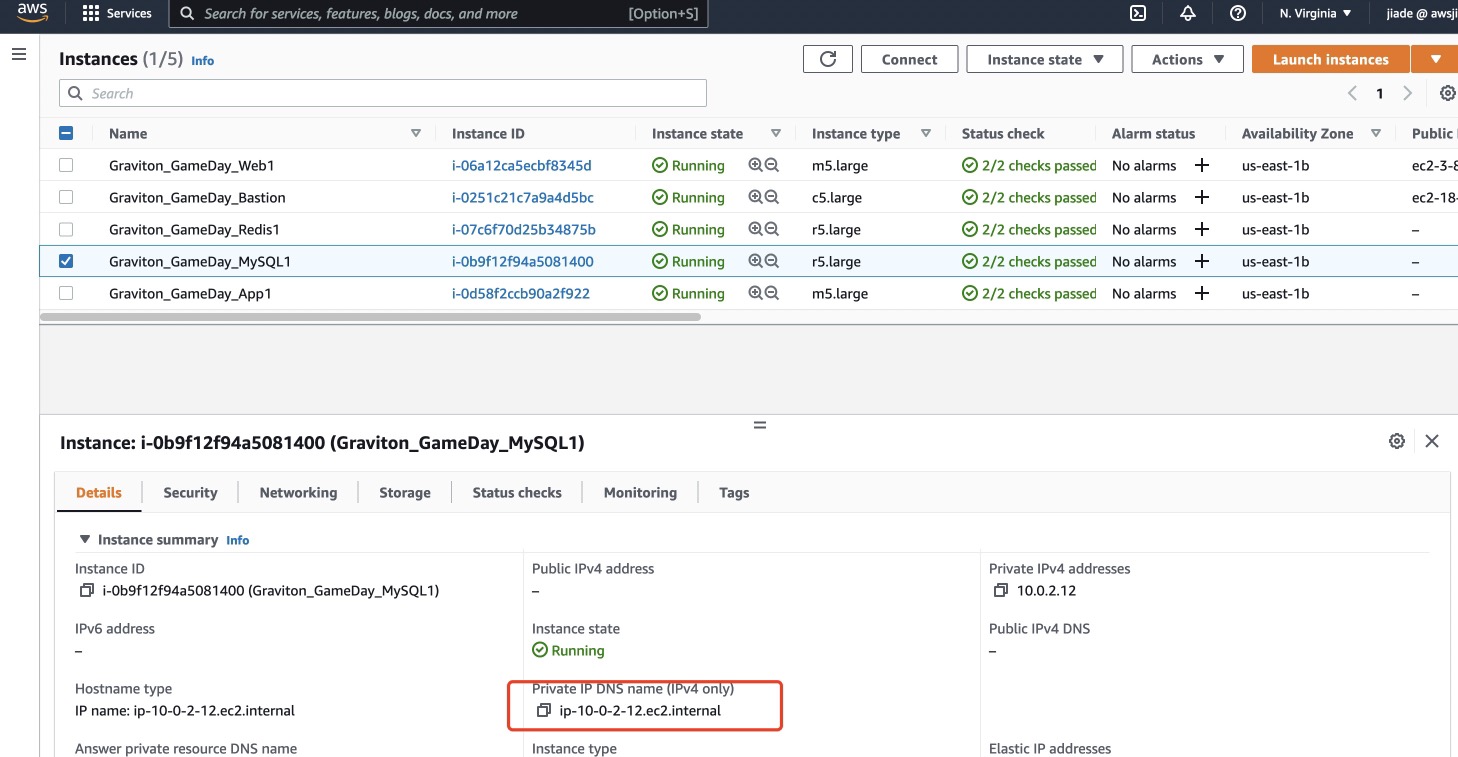
Task: Open the help question mark icon
Action: pos(1238,14)
